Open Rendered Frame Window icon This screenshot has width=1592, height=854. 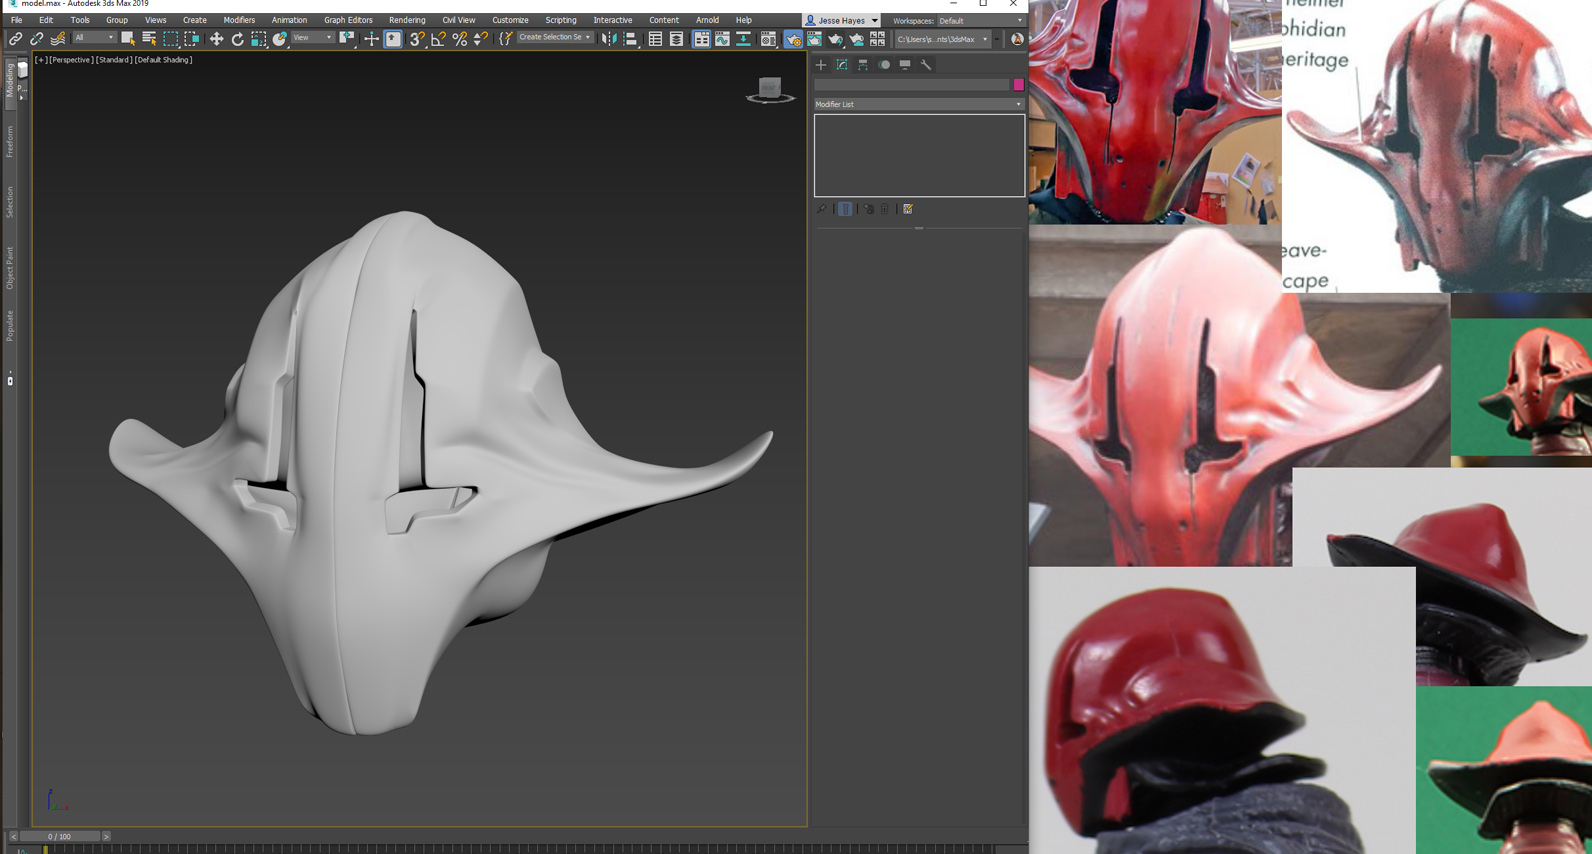click(814, 39)
